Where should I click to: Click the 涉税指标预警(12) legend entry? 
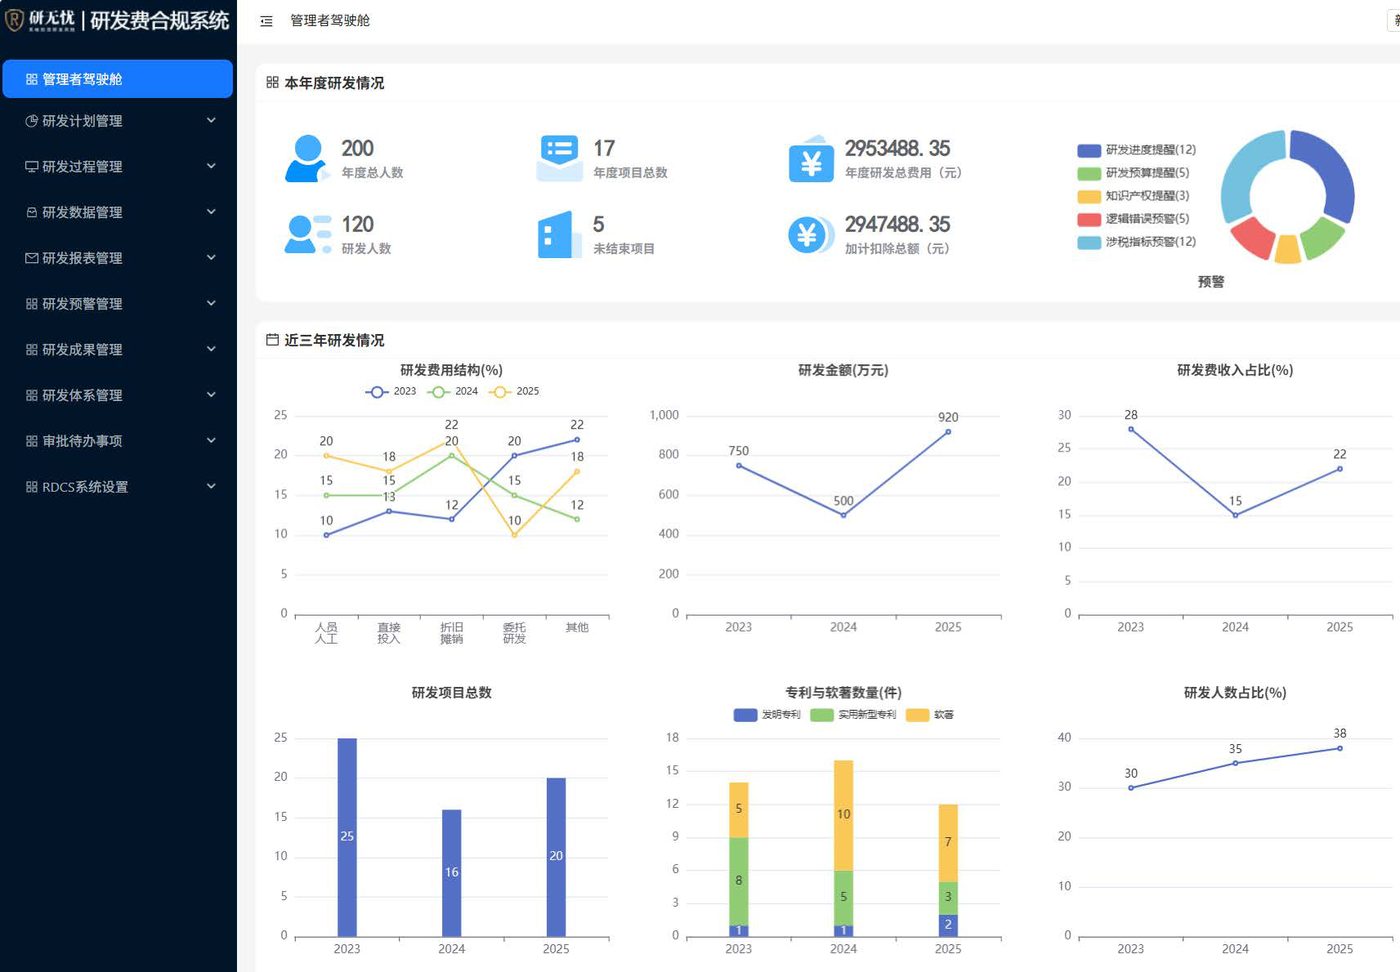(x=1137, y=242)
